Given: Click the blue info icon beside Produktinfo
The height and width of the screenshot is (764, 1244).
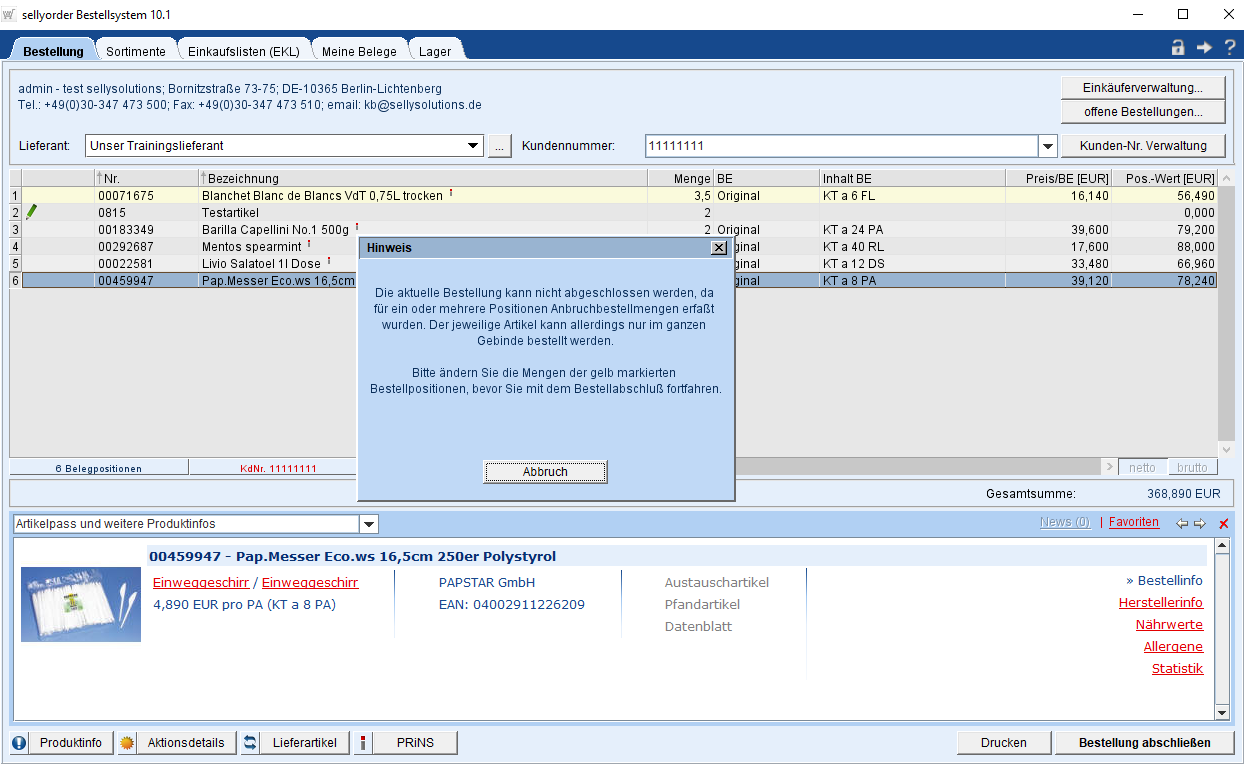Looking at the screenshot, I should click(x=19, y=743).
